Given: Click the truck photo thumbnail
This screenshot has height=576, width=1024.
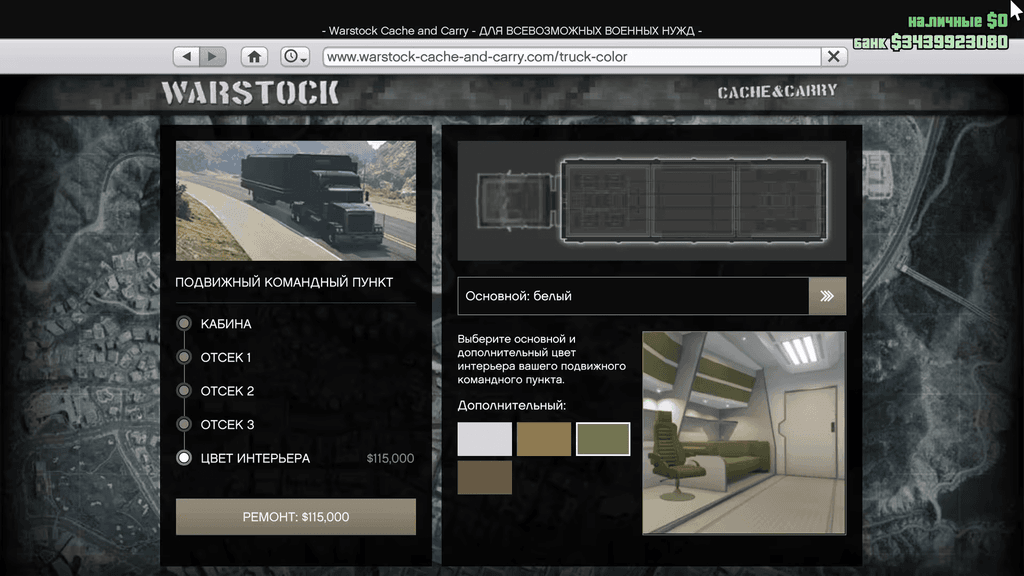Looking at the screenshot, I should (296, 200).
